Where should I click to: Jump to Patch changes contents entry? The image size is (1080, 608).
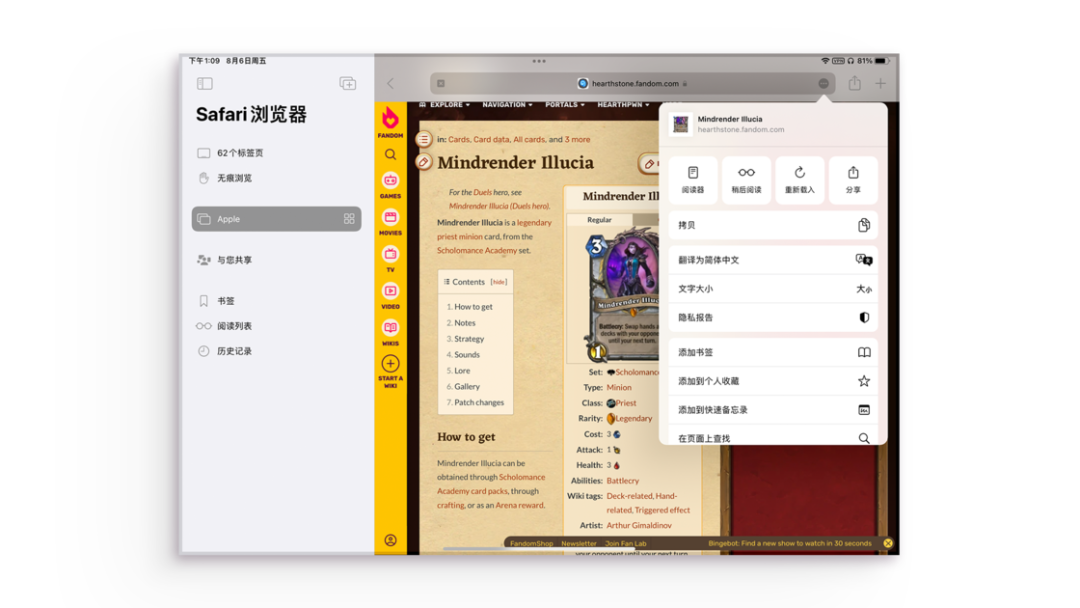[x=479, y=402]
